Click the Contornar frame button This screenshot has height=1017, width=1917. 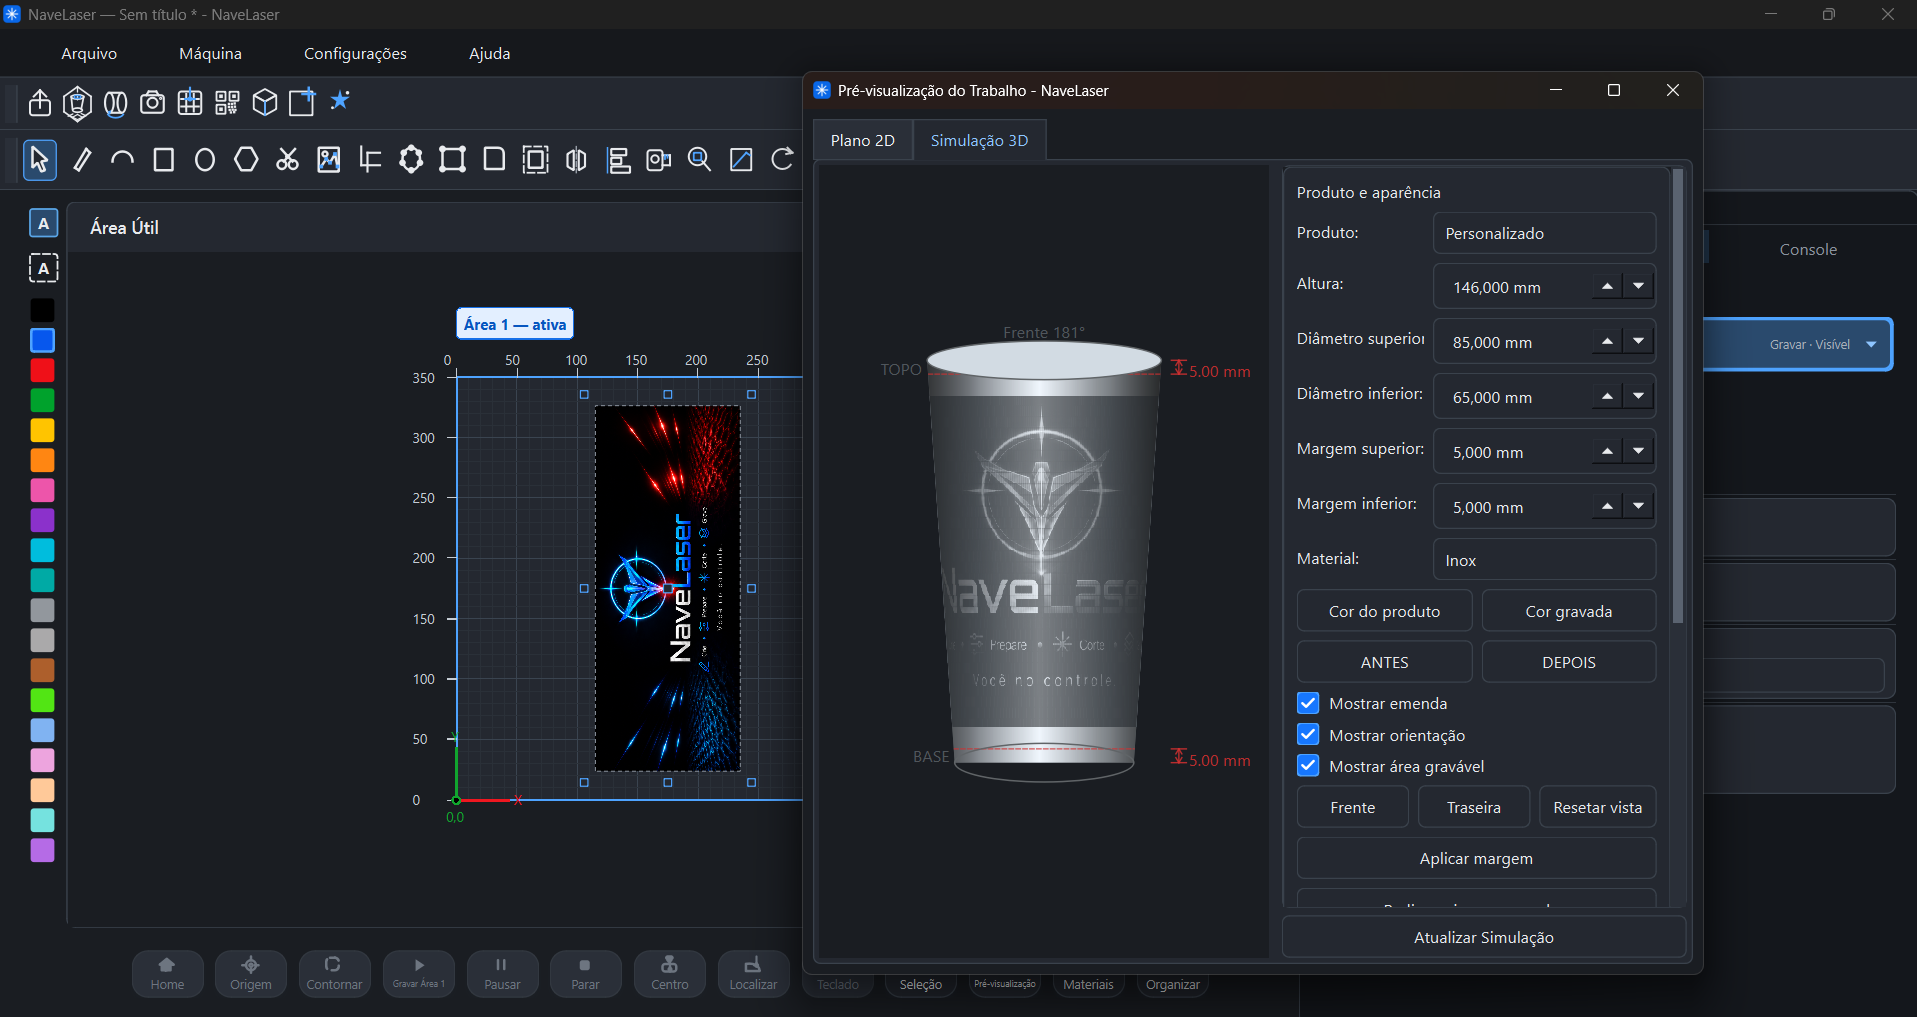335,974
